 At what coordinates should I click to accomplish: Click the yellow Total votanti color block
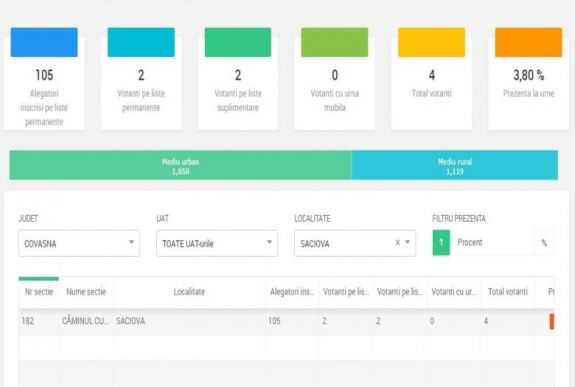coord(432,42)
